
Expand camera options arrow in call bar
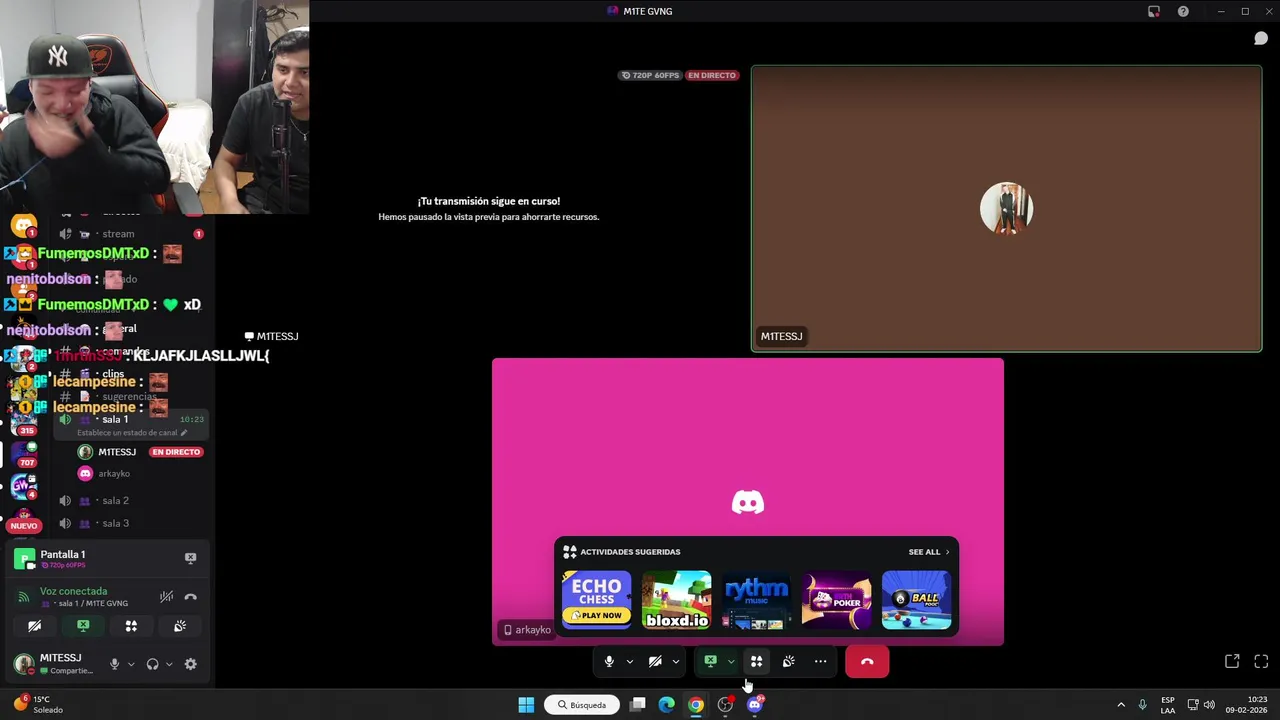point(676,661)
